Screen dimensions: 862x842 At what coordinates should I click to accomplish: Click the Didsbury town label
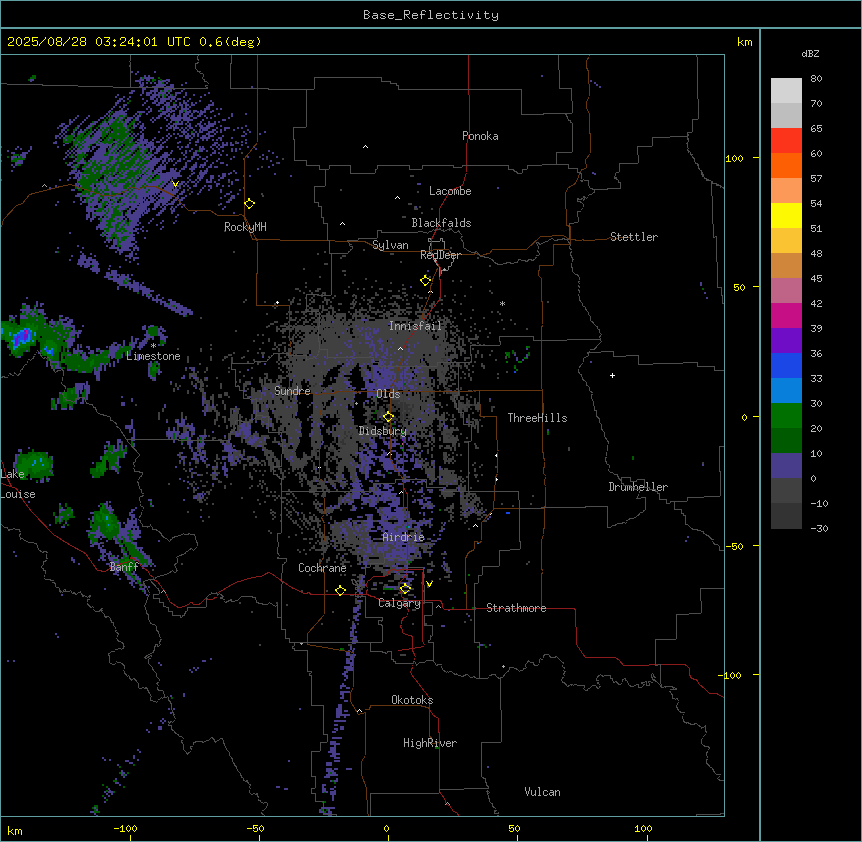coord(383,431)
